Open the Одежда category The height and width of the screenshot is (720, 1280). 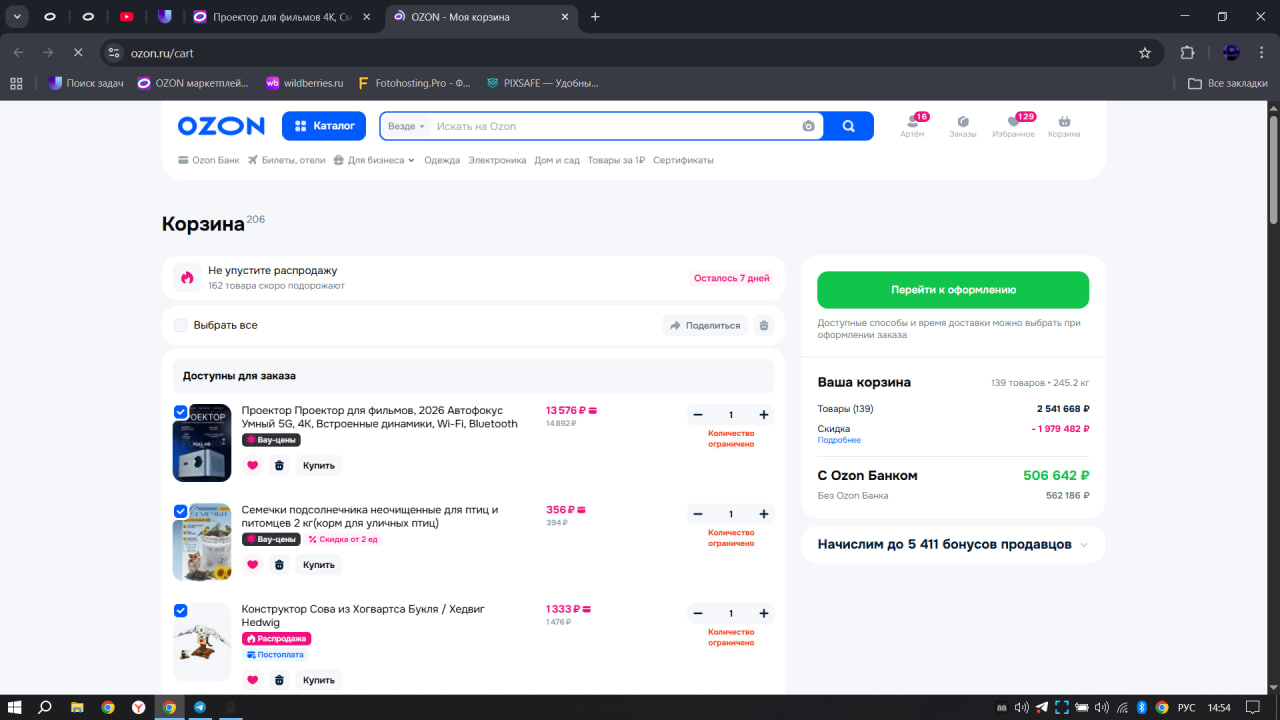[x=442, y=160]
